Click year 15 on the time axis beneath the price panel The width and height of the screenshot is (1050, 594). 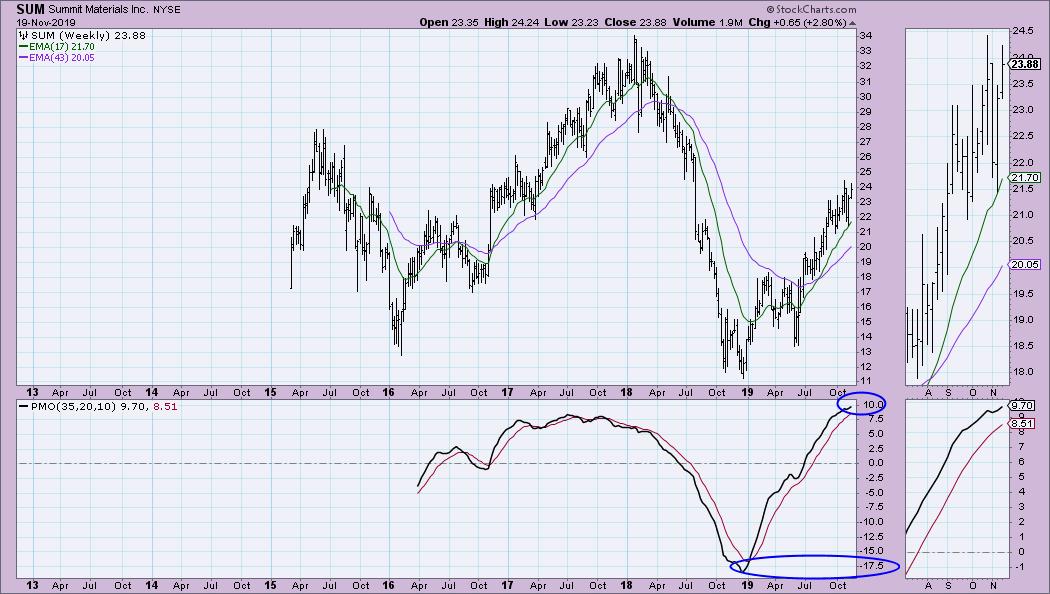click(x=270, y=392)
